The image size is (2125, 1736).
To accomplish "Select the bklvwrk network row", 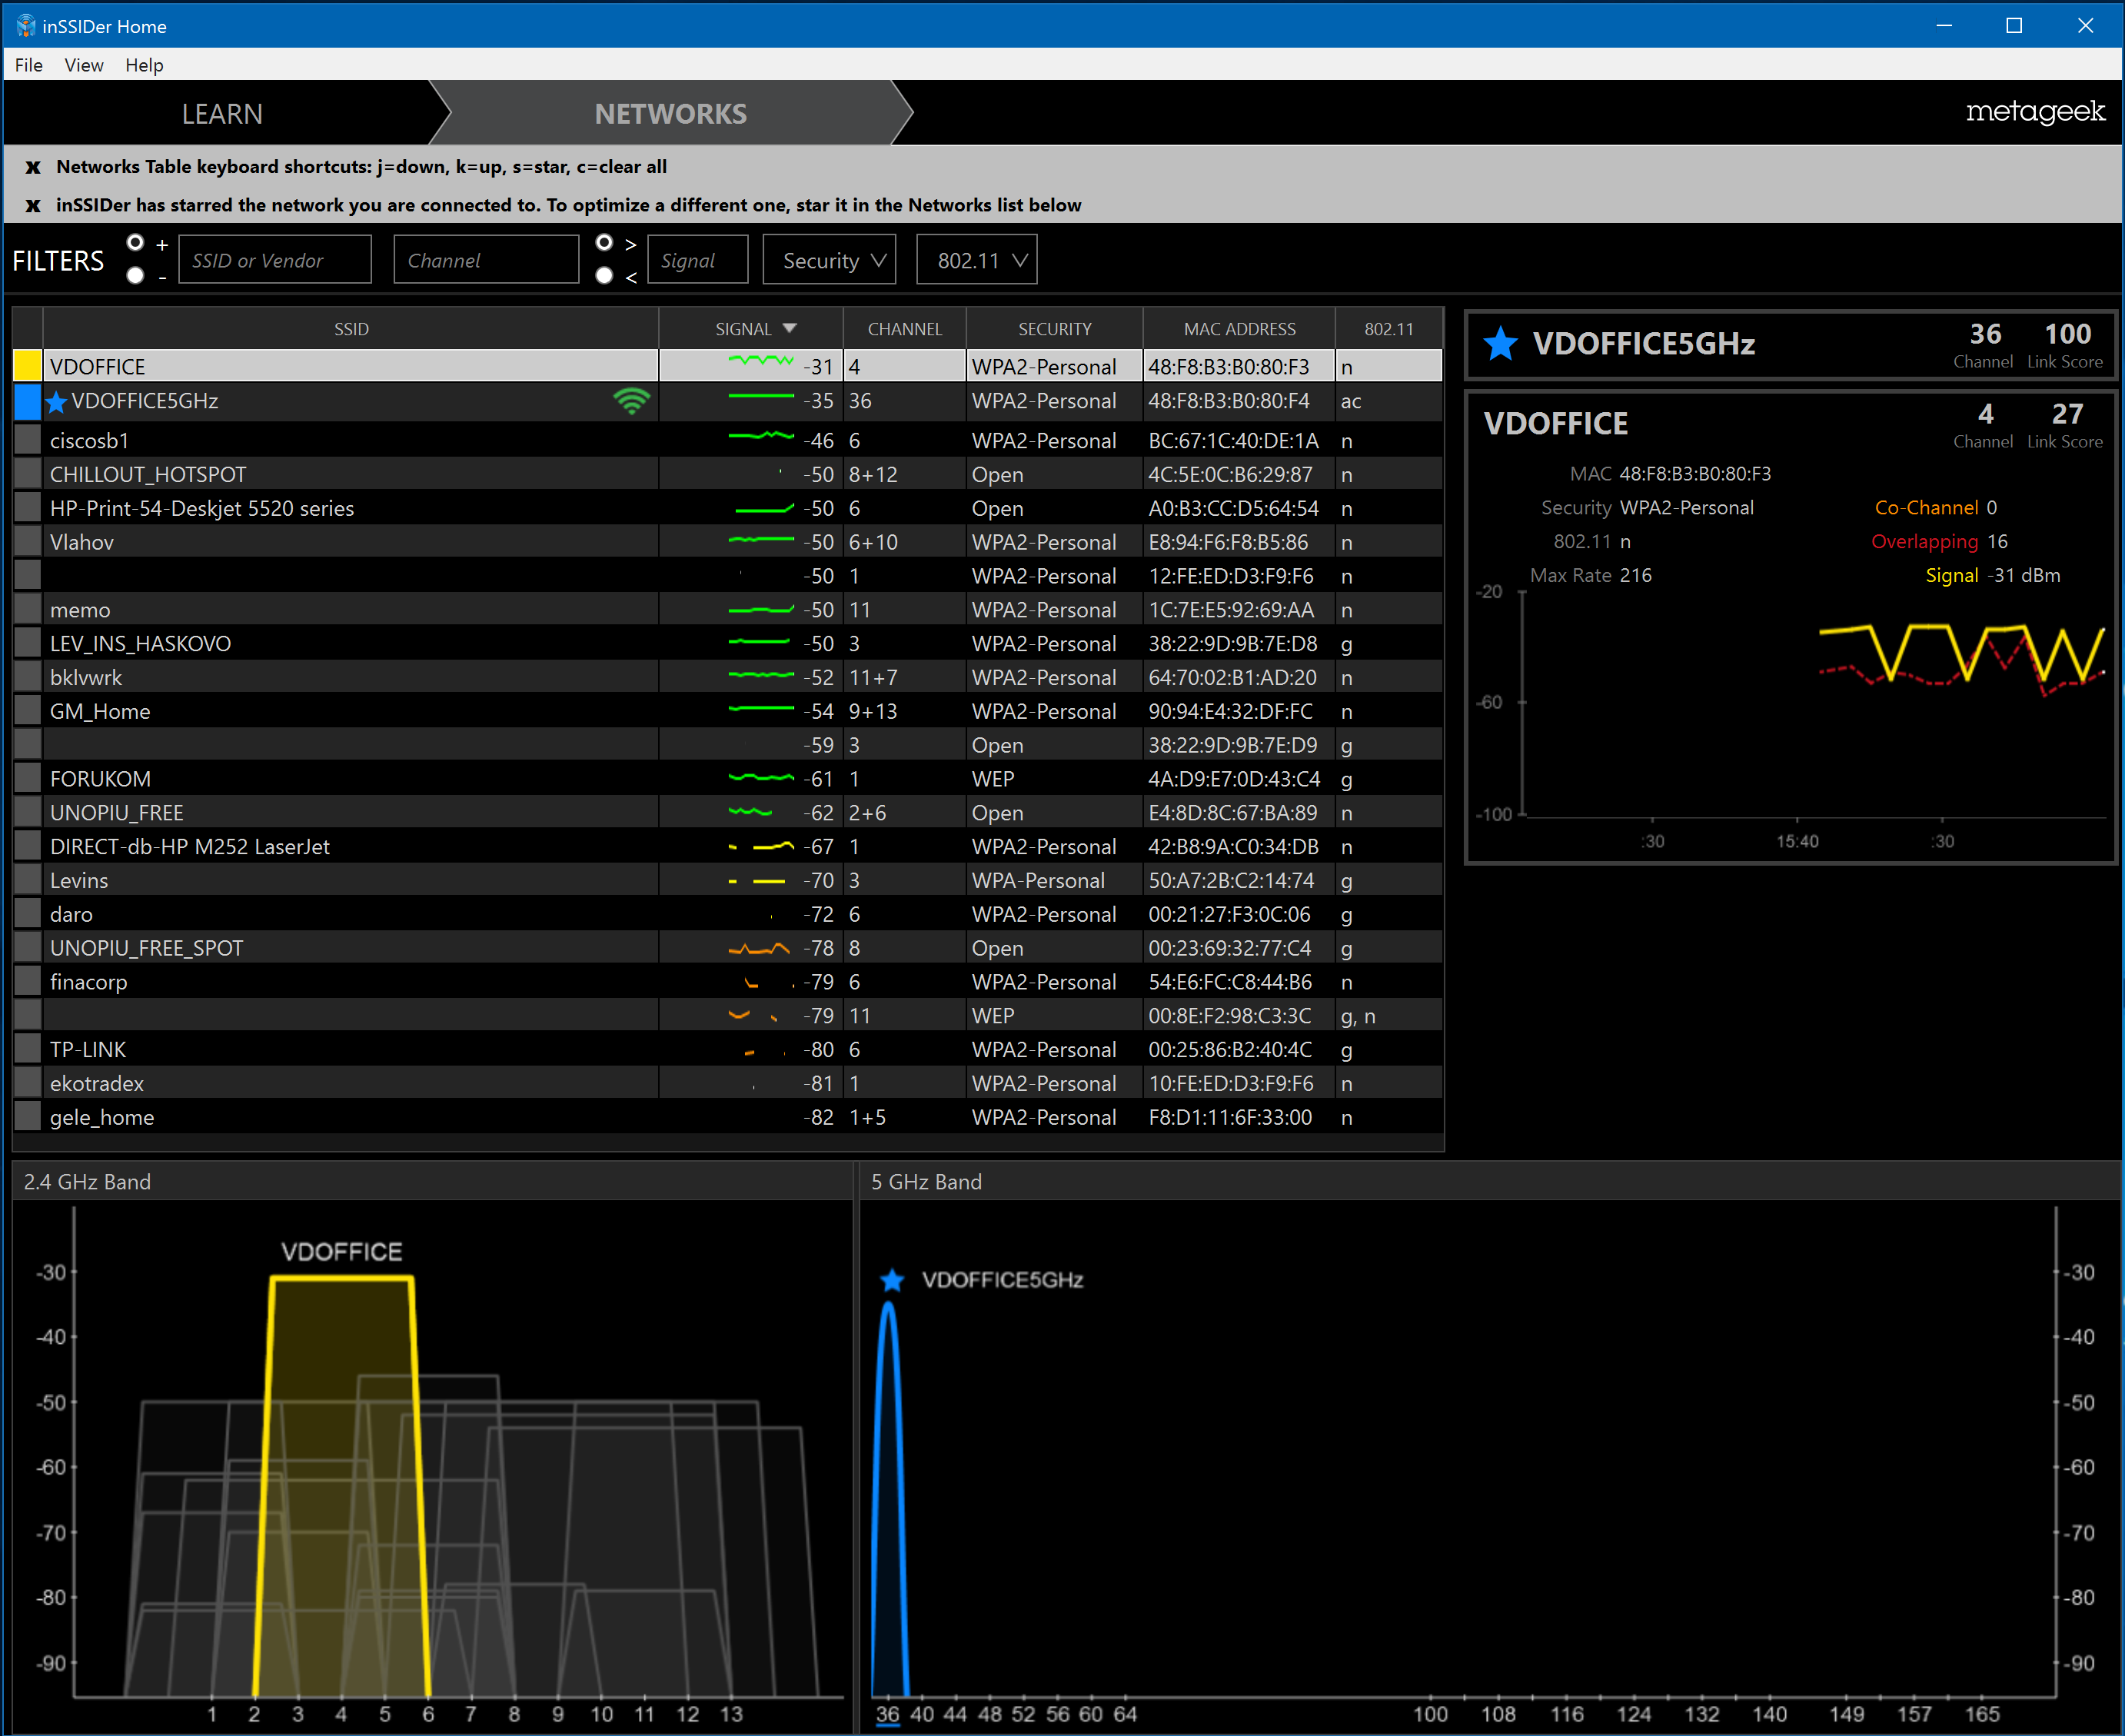I will tap(728, 678).
